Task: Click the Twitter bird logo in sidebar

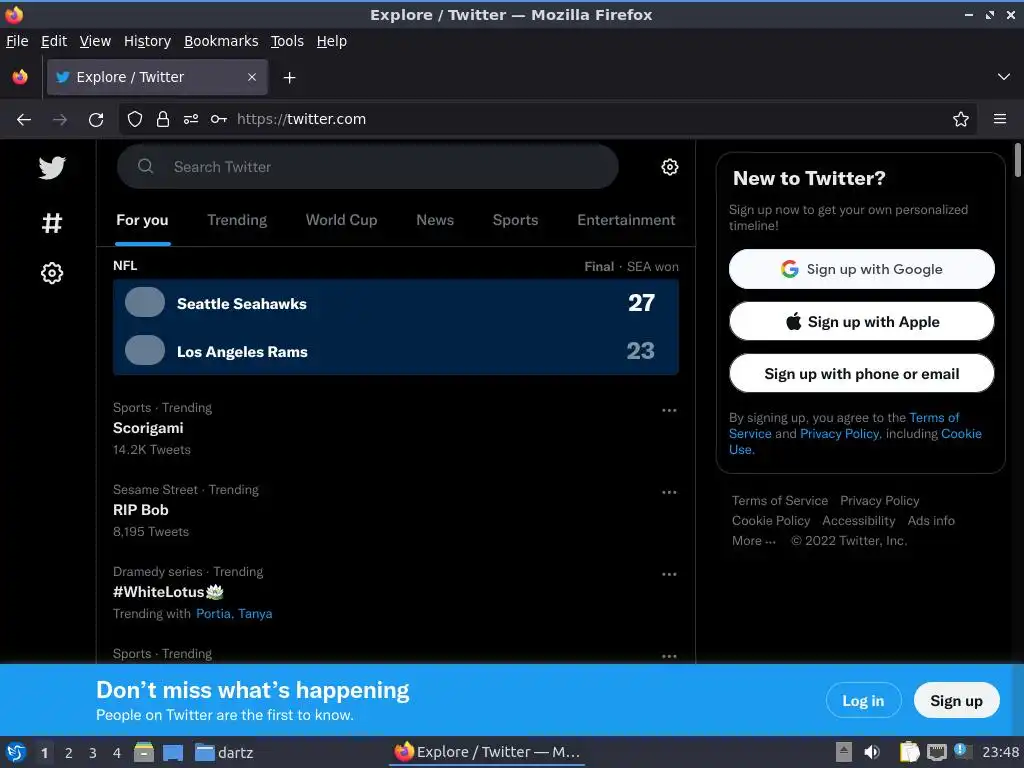Action: (52, 168)
